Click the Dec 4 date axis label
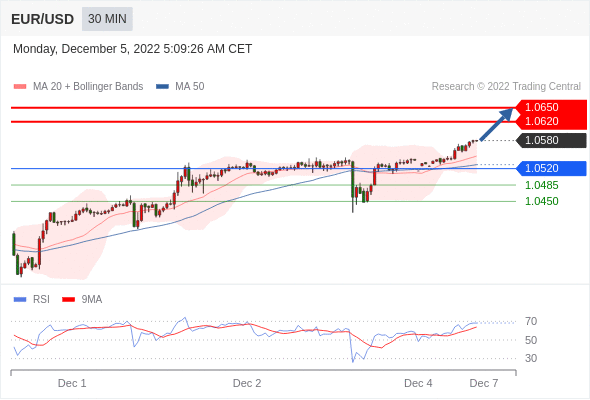The image size is (590, 400). point(418,383)
